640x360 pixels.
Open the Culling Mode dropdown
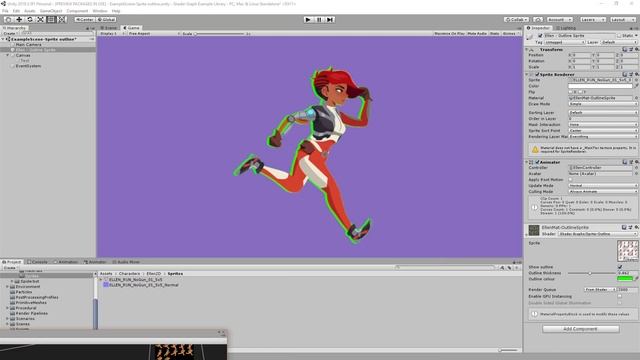603,191
